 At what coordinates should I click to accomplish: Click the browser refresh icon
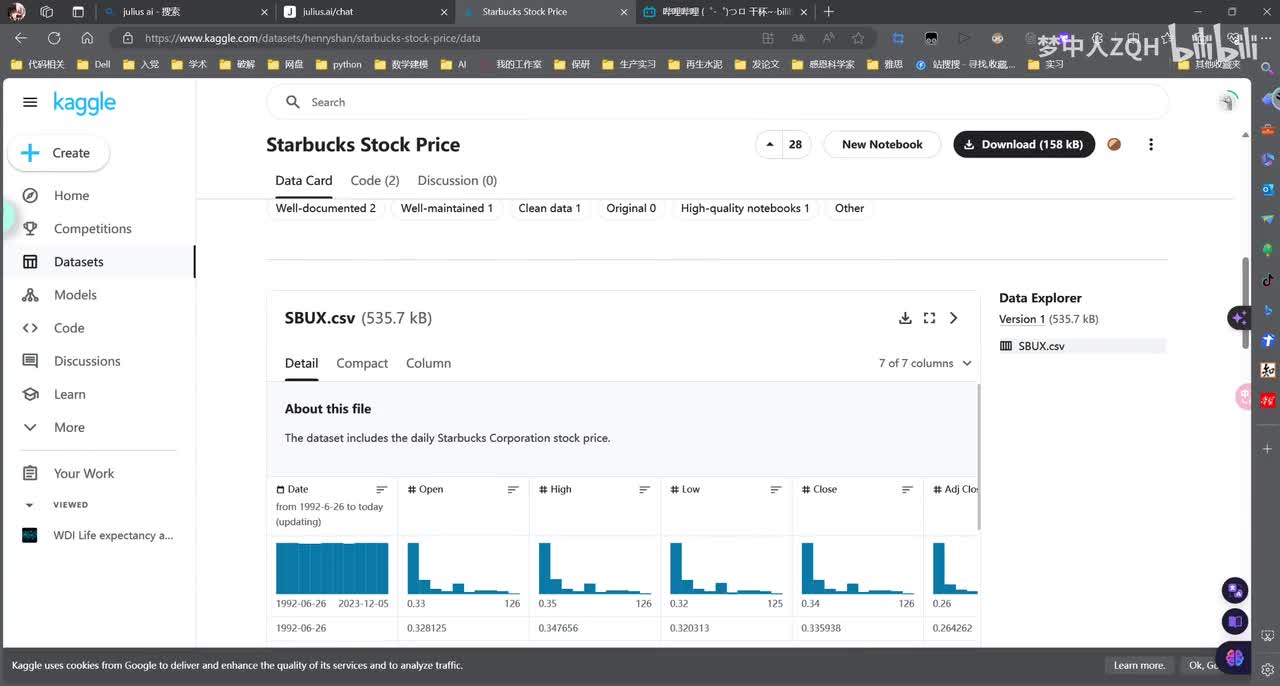[54, 38]
